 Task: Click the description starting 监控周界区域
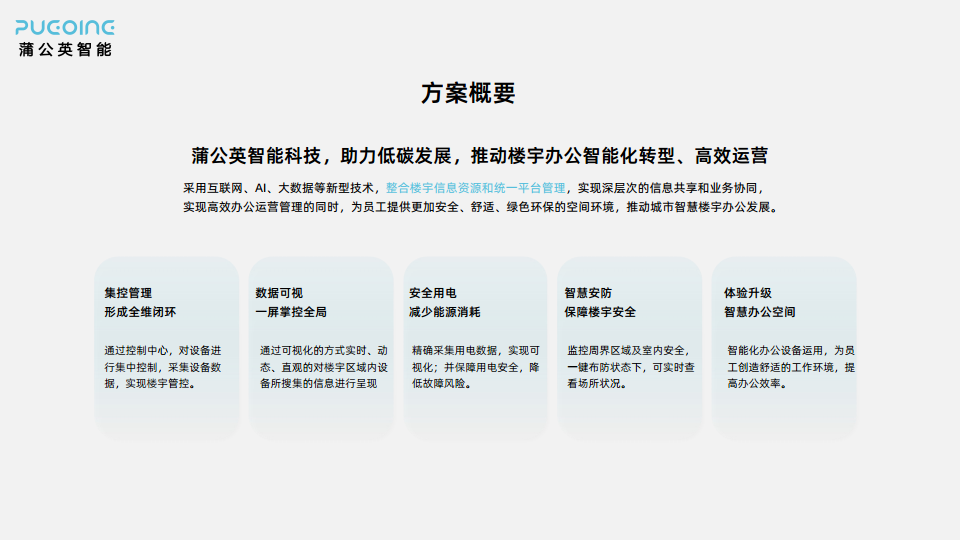(631, 367)
